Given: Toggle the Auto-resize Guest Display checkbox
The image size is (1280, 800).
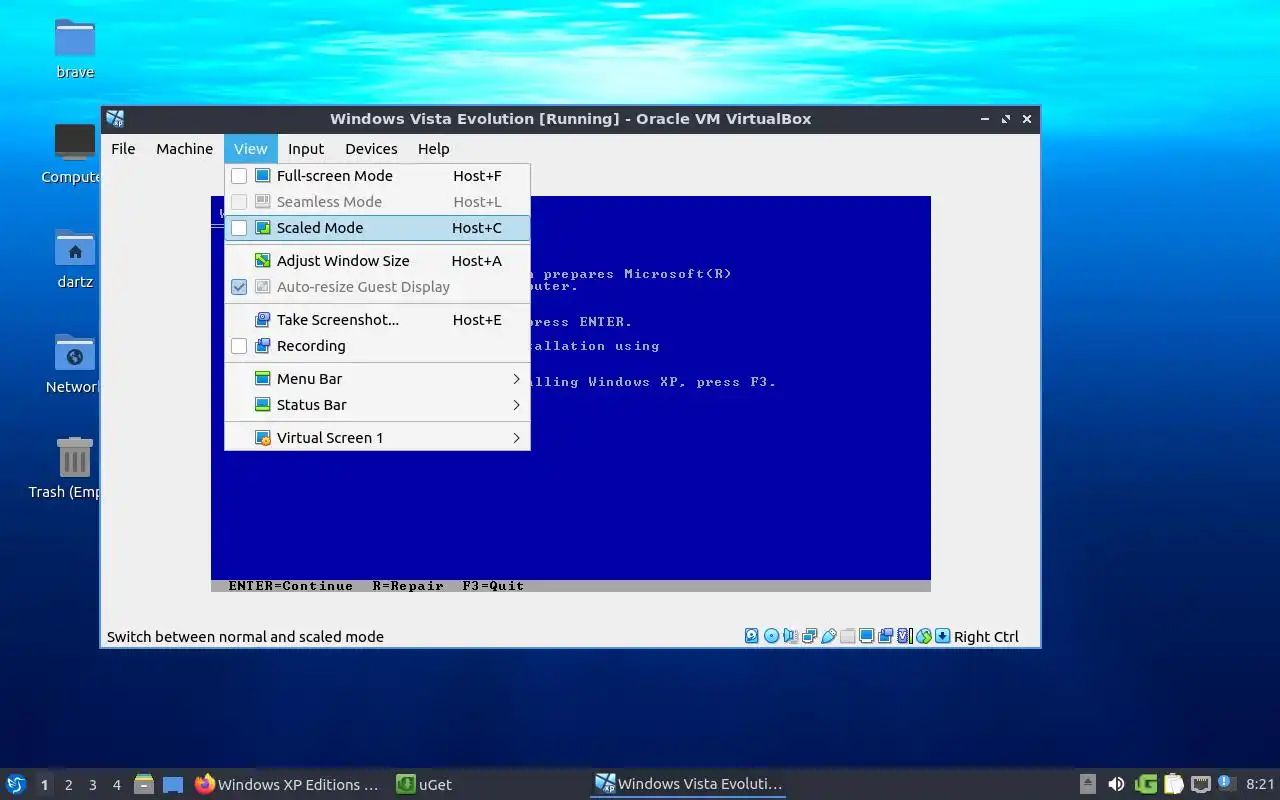Looking at the screenshot, I should pos(239,287).
